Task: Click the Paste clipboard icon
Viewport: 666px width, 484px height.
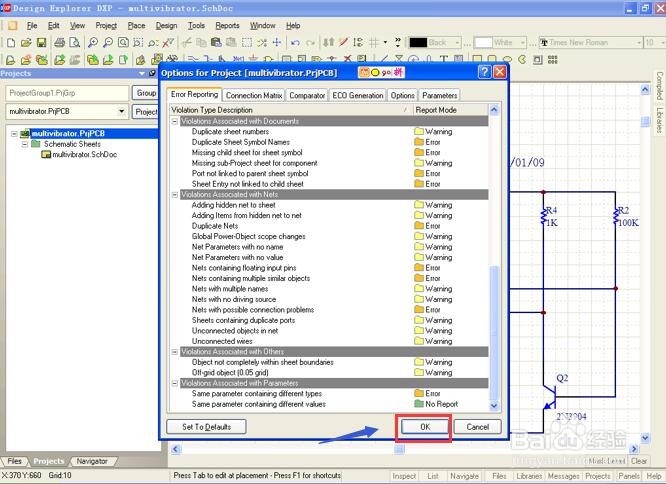Action: pyautogui.click(x=216, y=42)
